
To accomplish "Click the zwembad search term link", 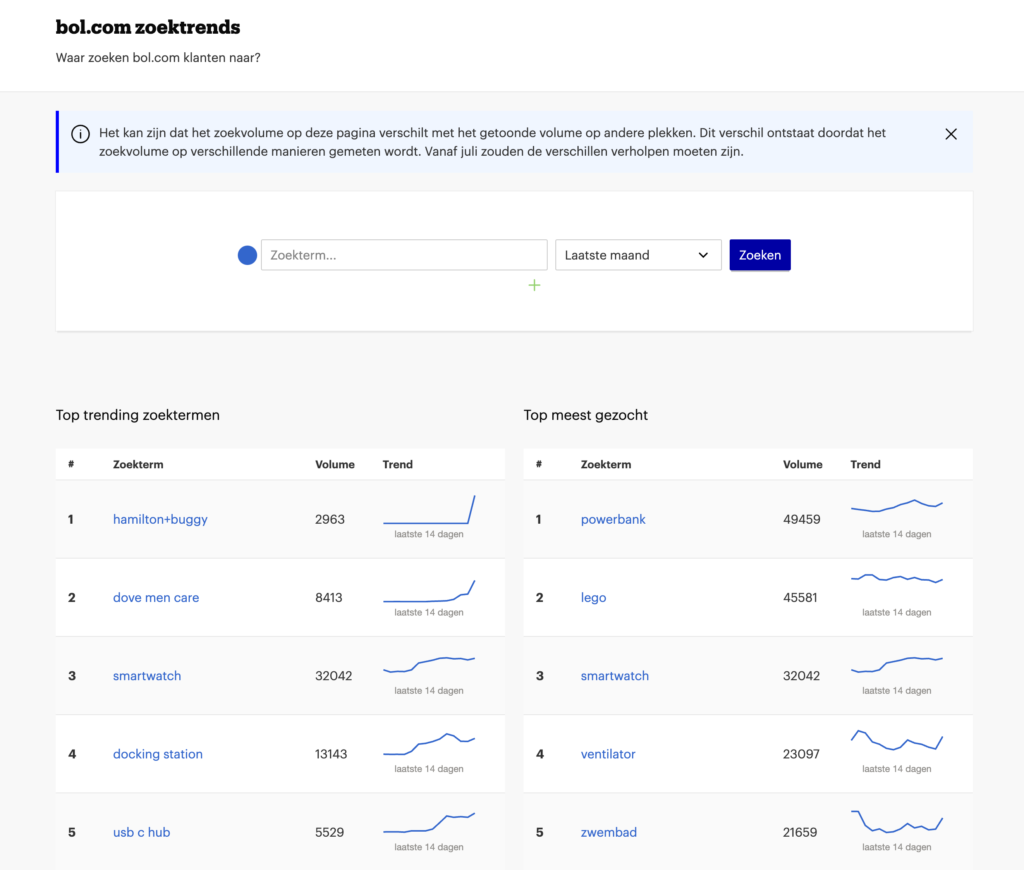I will 608,832.
